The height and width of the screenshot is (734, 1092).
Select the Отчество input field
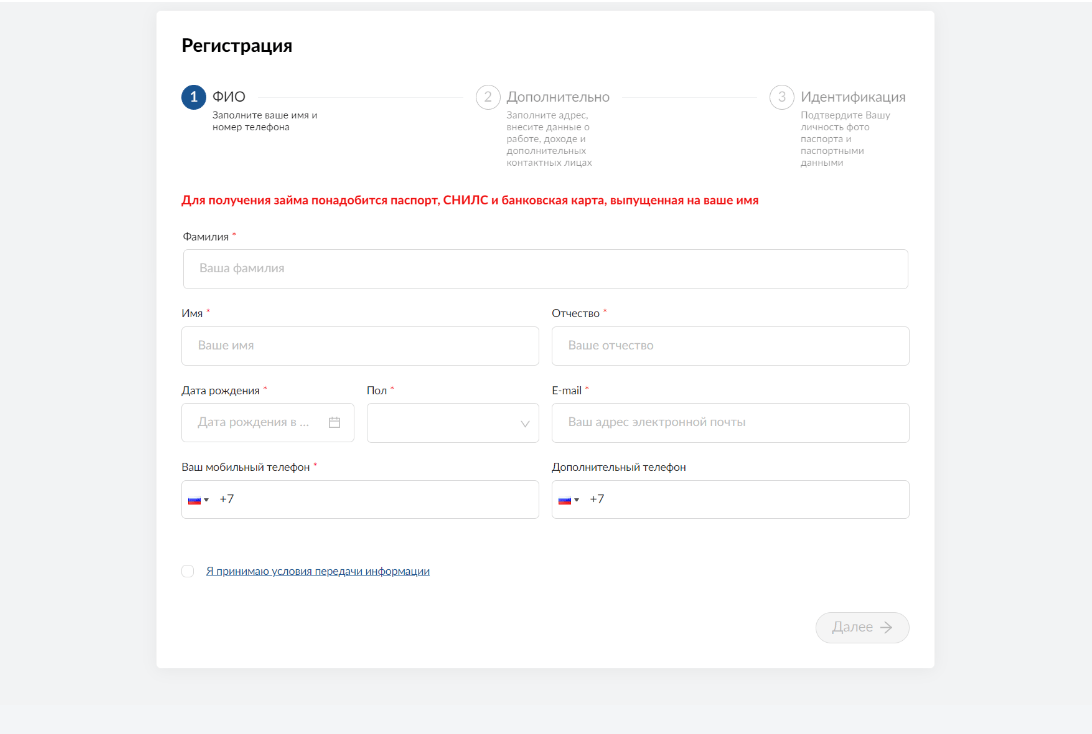[x=731, y=346]
